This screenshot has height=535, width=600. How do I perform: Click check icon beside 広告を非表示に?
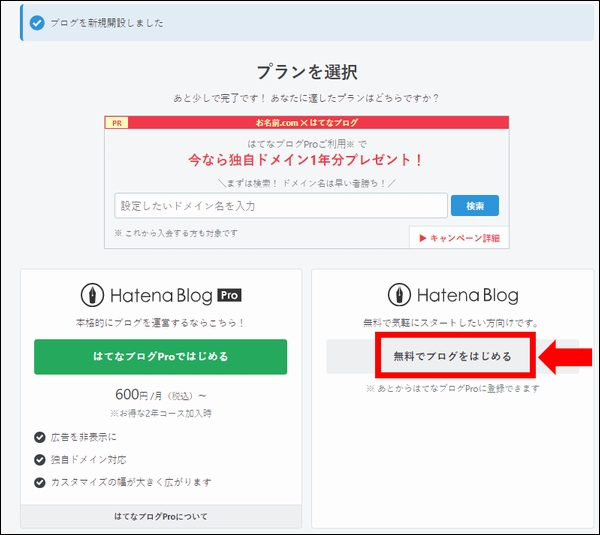[40, 437]
